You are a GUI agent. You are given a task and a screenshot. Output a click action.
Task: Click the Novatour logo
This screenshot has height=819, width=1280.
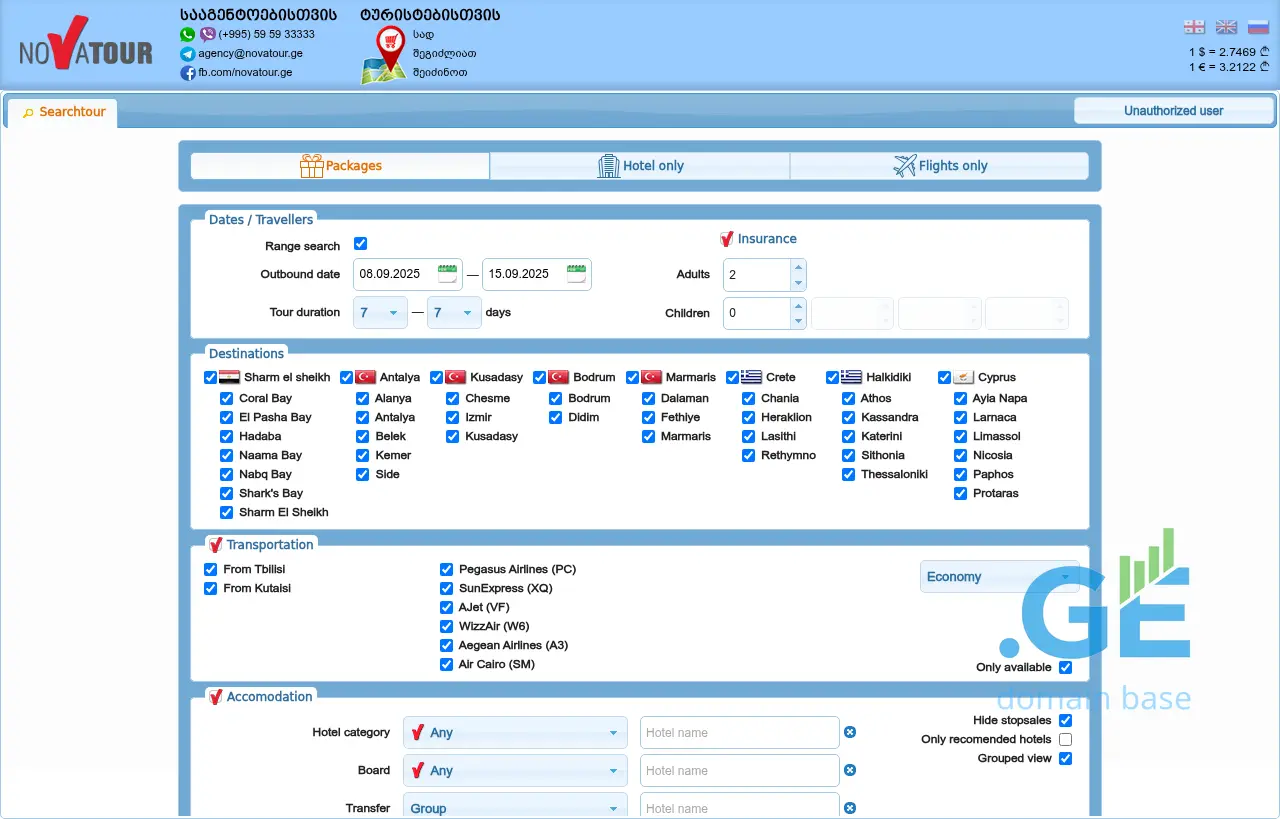point(86,47)
